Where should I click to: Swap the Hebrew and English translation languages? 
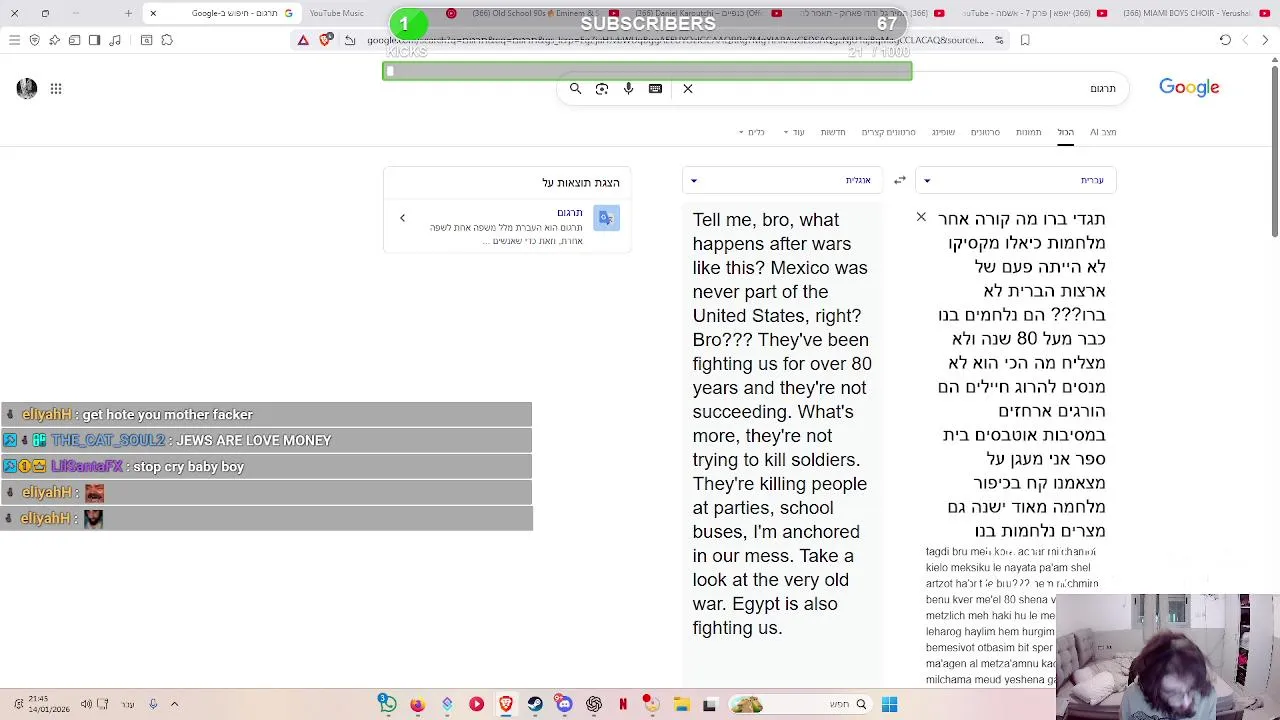point(900,180)
